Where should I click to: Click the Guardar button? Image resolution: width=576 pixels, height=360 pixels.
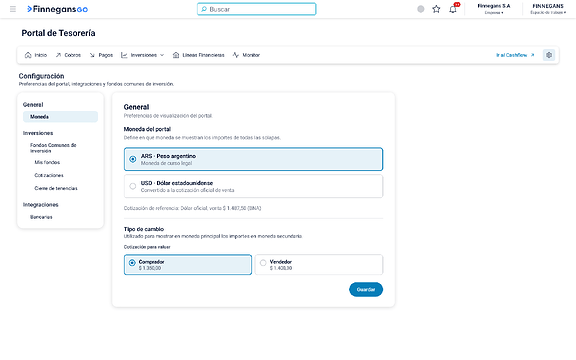(x=366, y=289)
